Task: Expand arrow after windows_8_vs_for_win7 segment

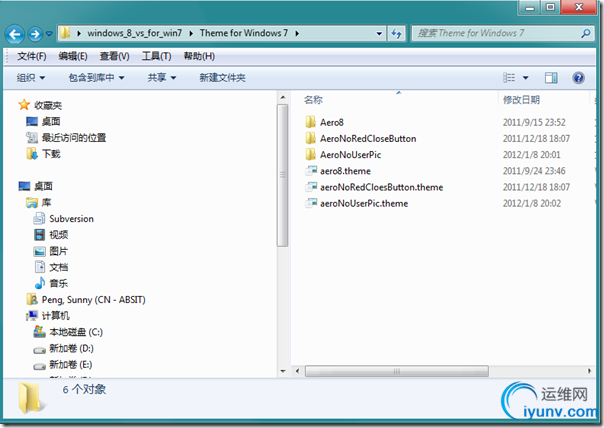Action: [191, 34]
